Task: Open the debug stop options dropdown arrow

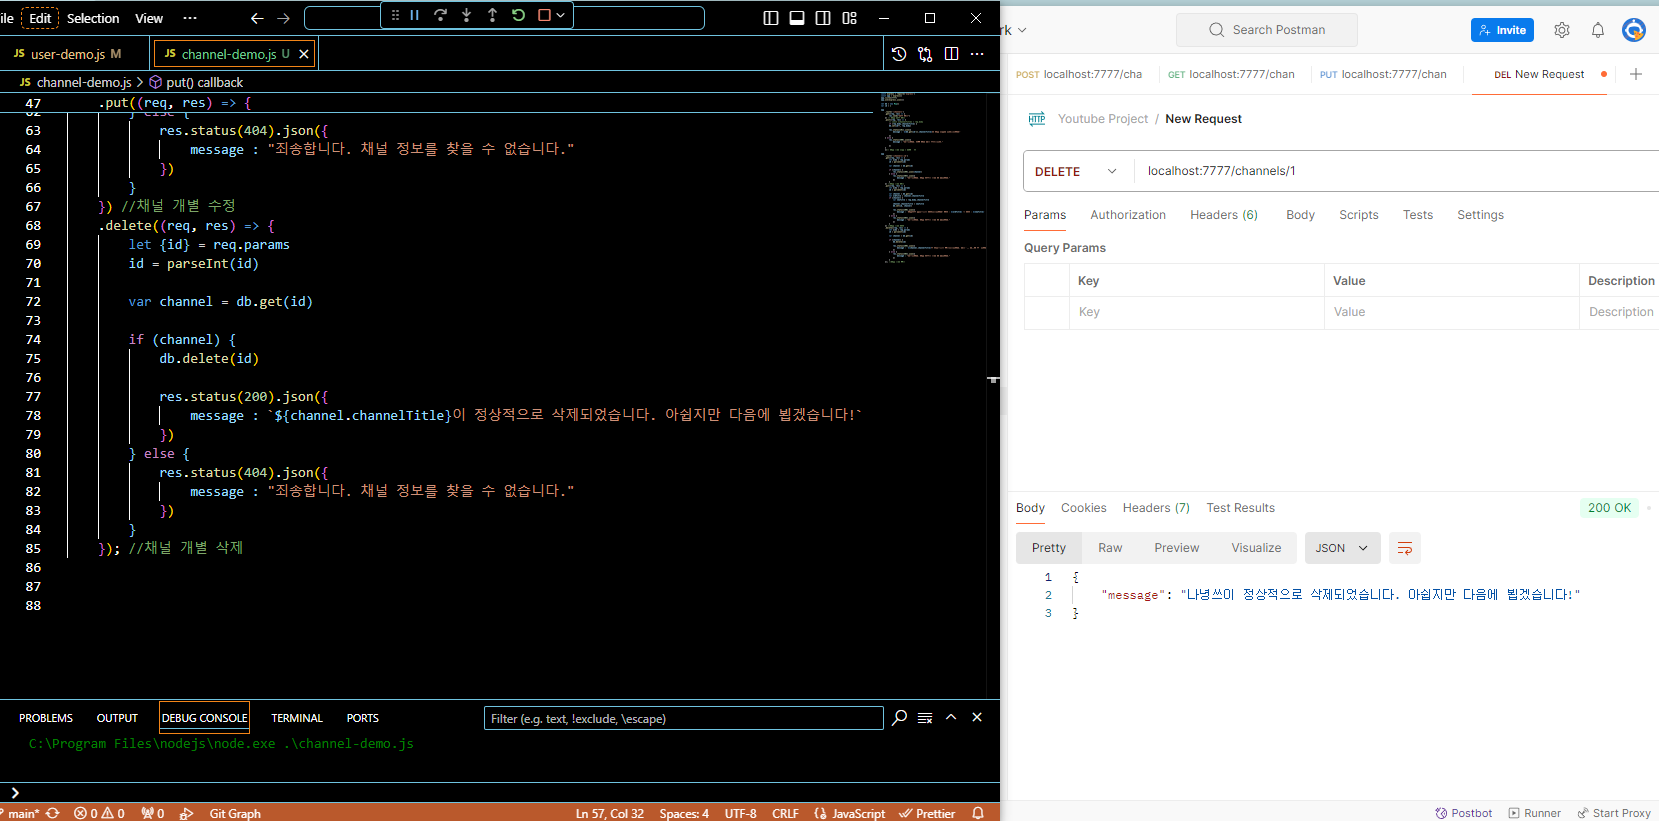Action: coord(560,15)
